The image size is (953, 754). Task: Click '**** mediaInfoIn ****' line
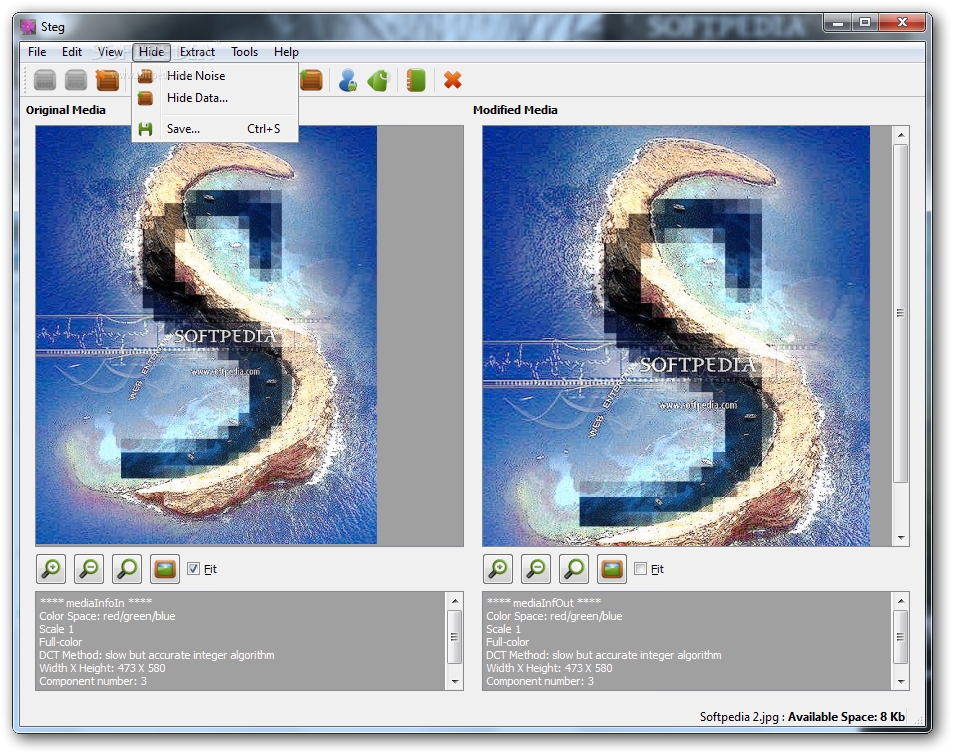click(95, 603)
